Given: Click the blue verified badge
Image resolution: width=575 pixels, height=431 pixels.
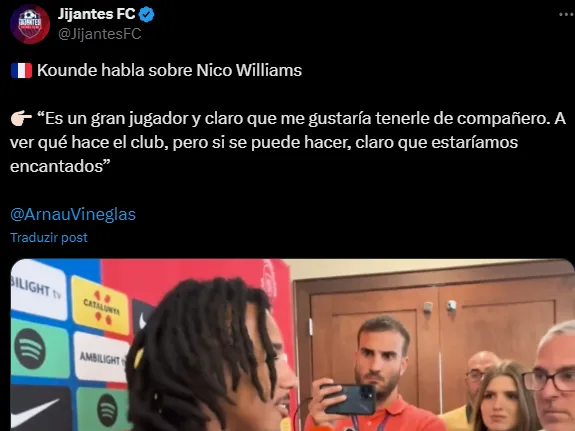Looking at the screenshot, I should click(147, 15).
